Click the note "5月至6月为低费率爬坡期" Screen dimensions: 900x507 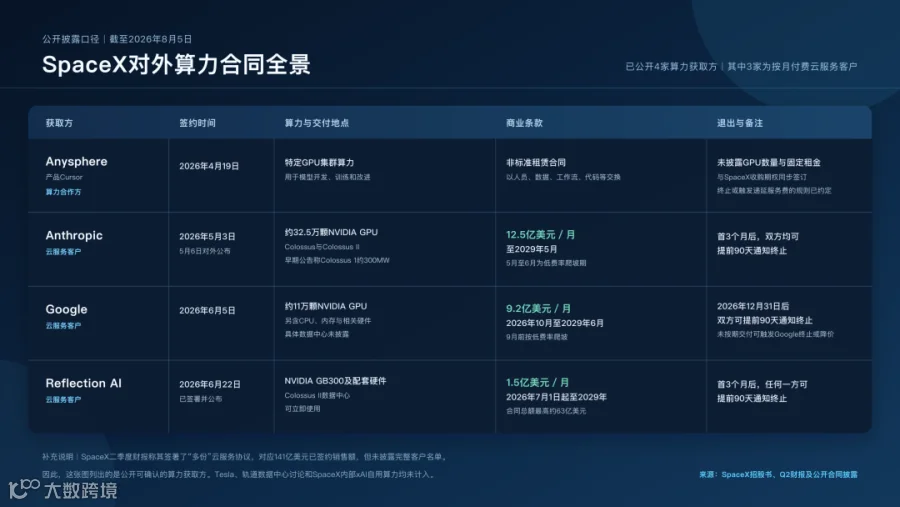(x=546, y=263)
